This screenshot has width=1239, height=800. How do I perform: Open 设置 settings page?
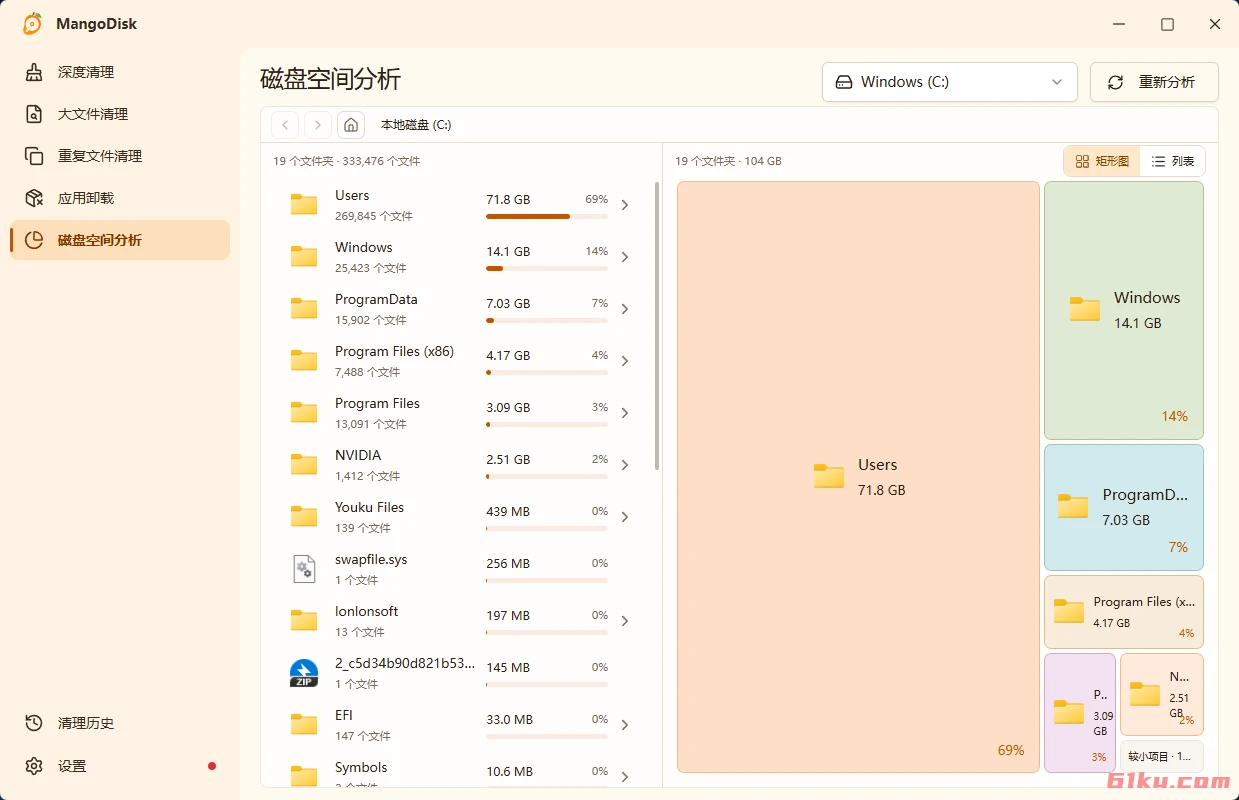point(120,766)
